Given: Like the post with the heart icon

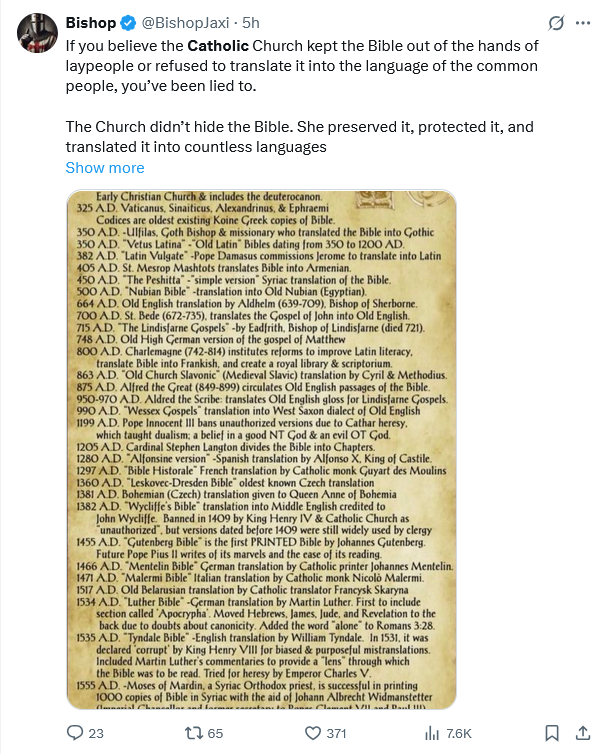Looking at the screenshot, I should [x=311, y=733].
